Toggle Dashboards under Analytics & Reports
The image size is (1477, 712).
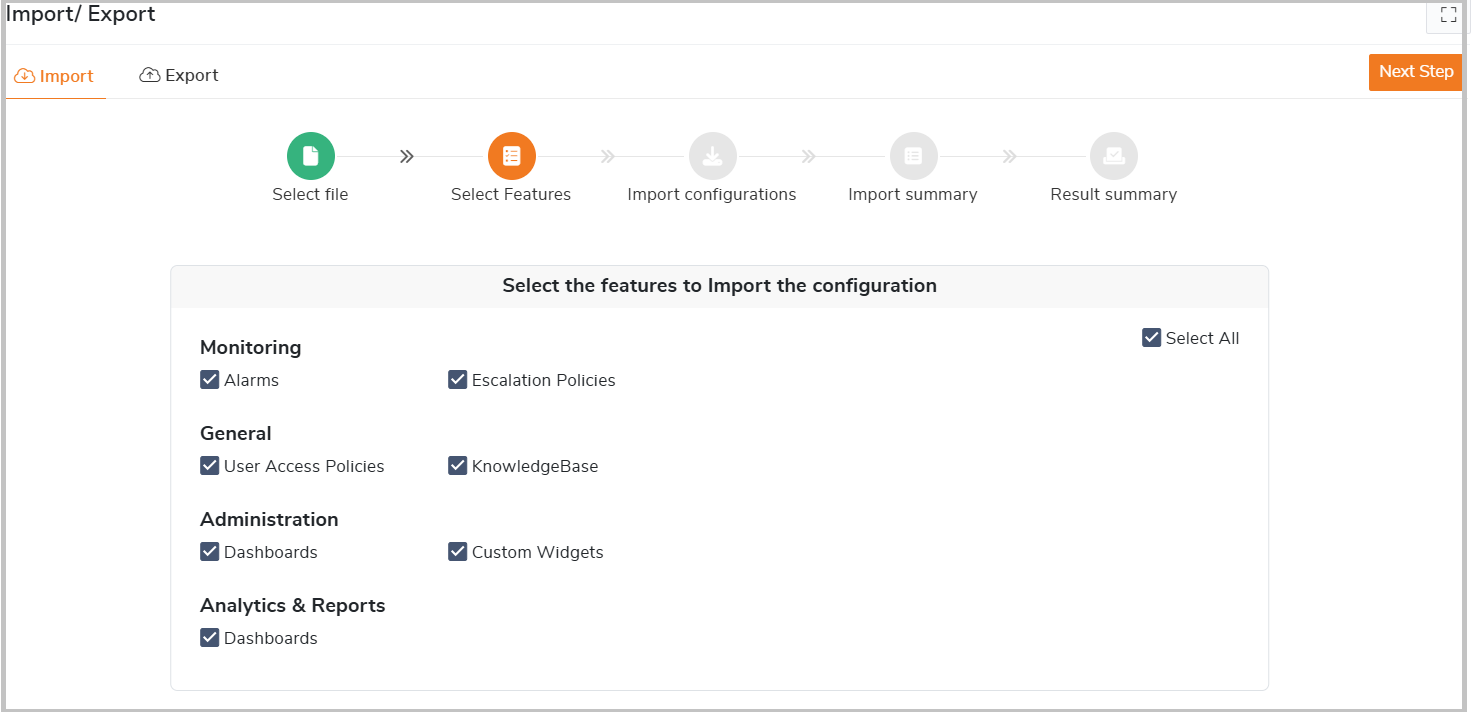click(210, 638)
